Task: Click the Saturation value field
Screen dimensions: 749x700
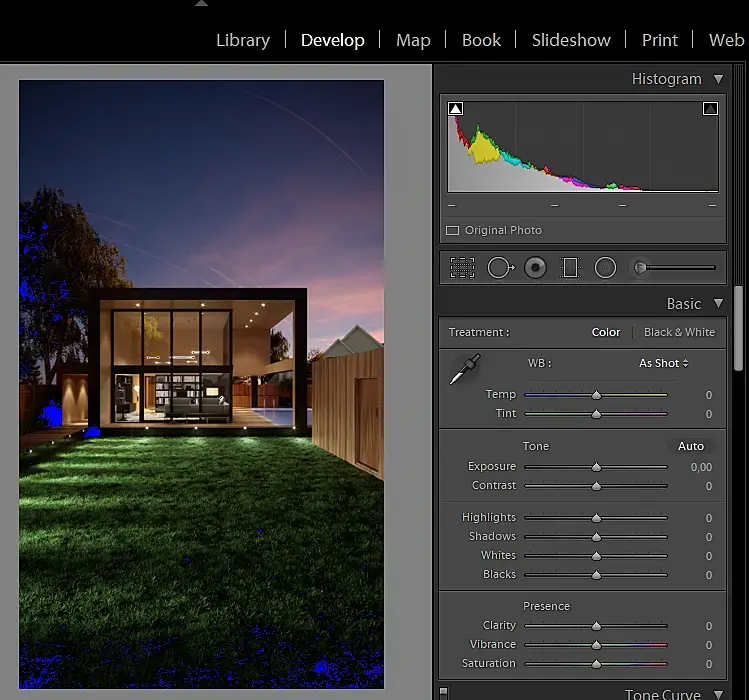Action: click(709, 664)
